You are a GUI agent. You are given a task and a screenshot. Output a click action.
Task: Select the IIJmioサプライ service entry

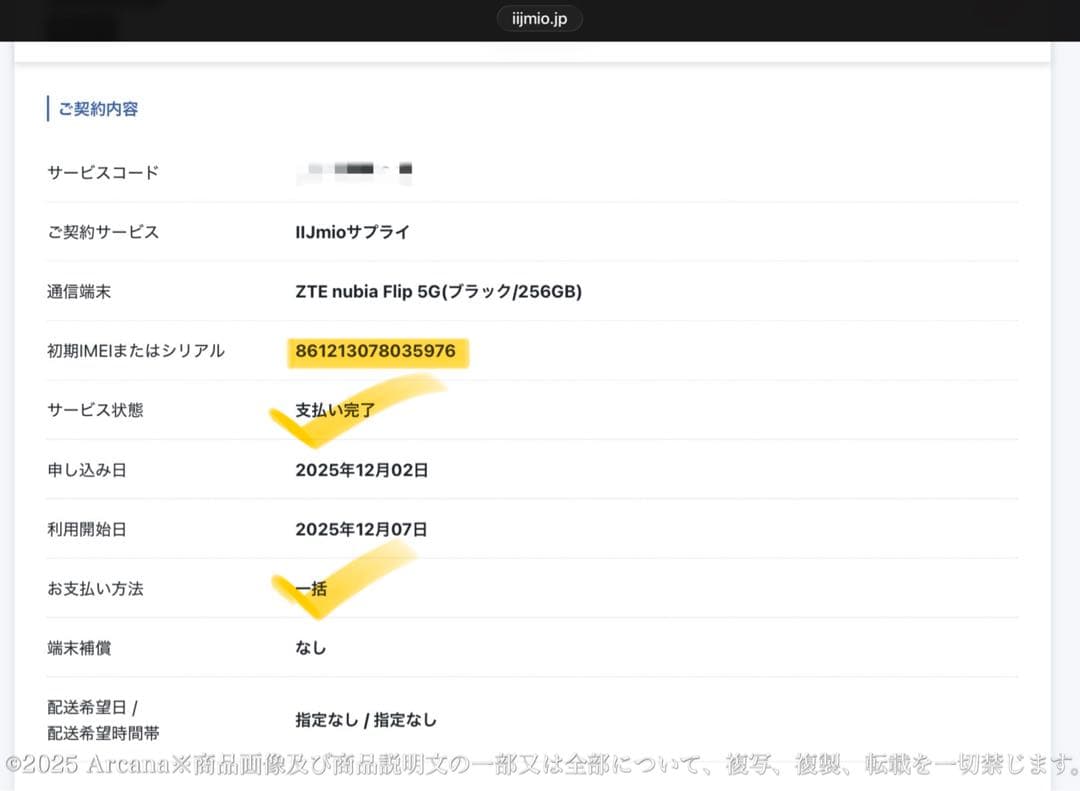click(x=352, y=231)
